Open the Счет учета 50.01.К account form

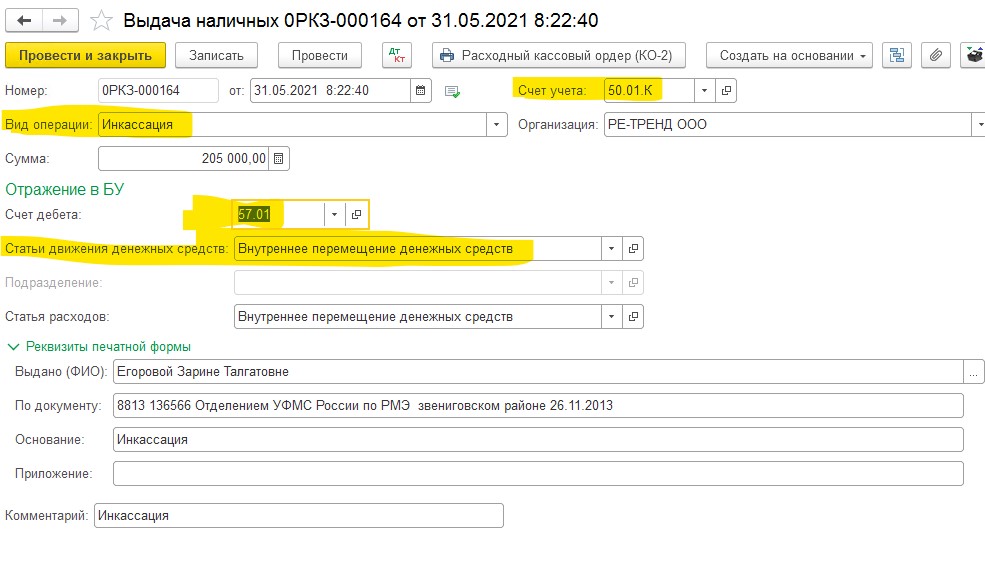[727, 91]
